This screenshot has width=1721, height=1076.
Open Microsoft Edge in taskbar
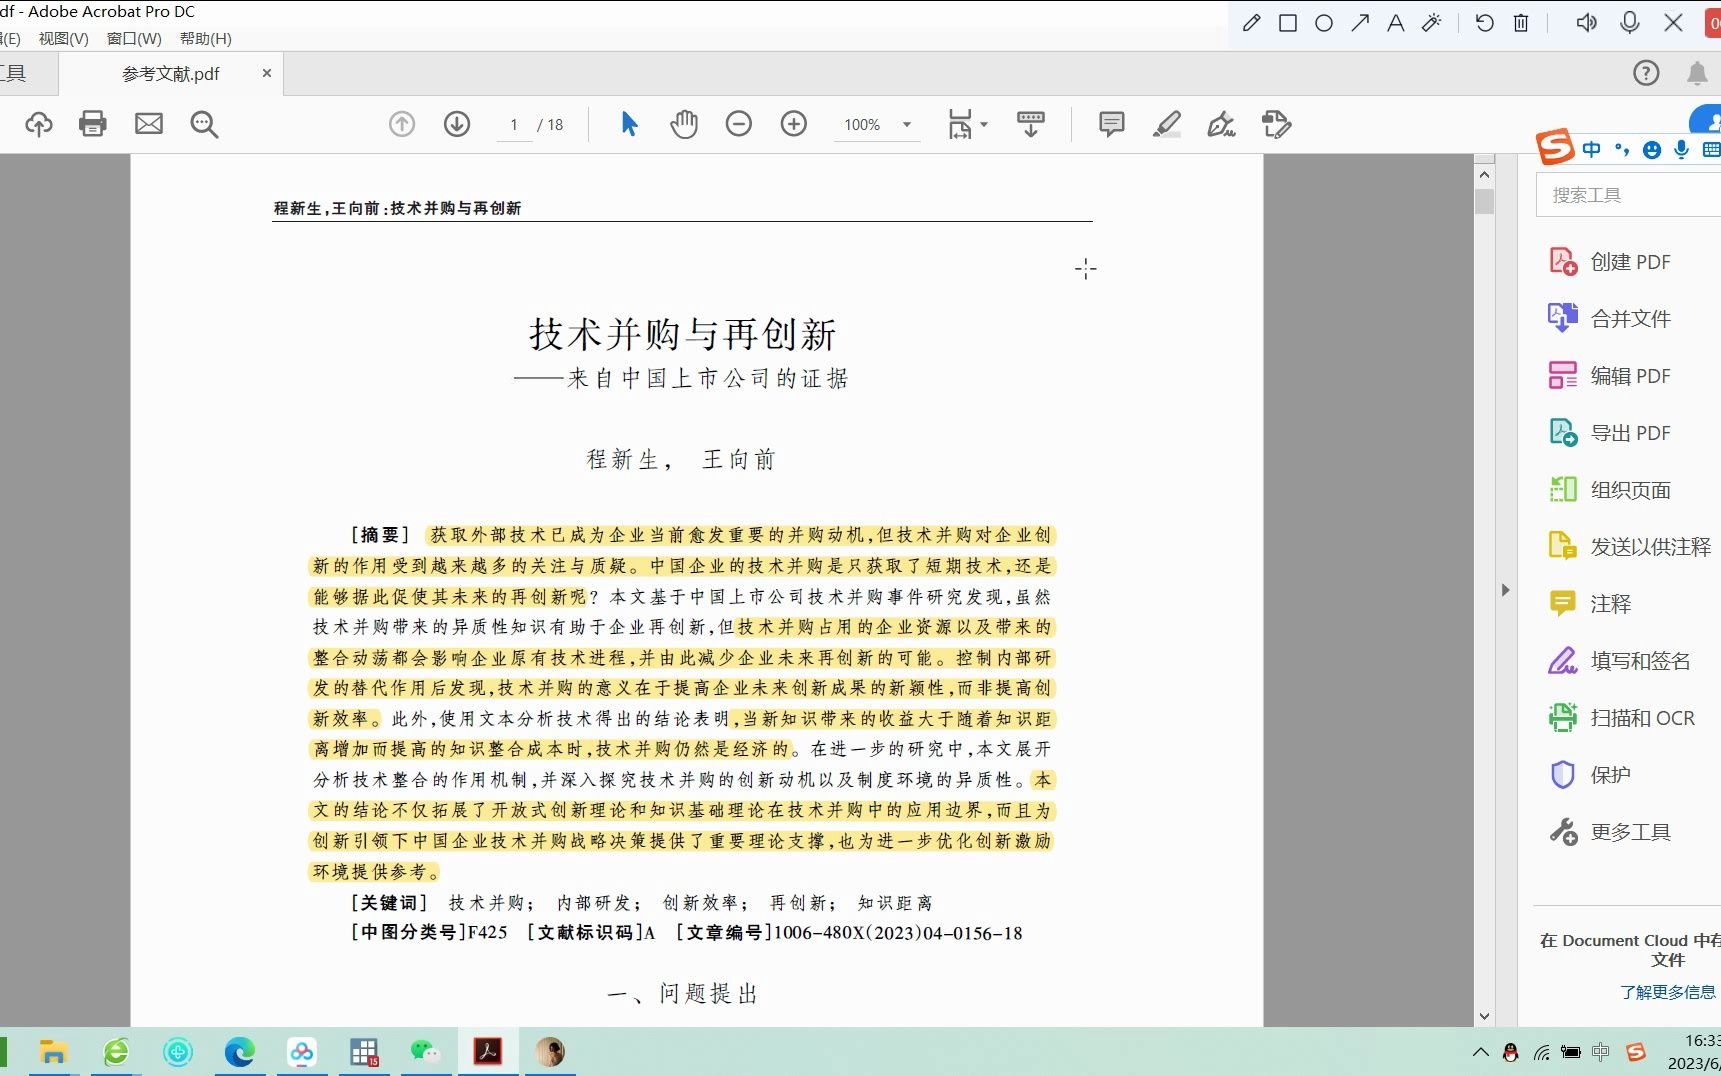tap(240, 1052)
